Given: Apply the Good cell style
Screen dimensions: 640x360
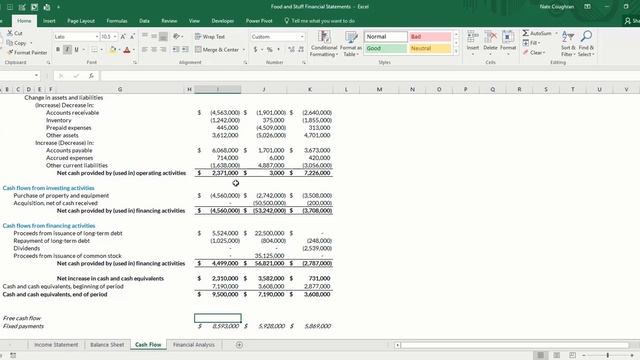Looking at the screenshot, I should (386, 48).
